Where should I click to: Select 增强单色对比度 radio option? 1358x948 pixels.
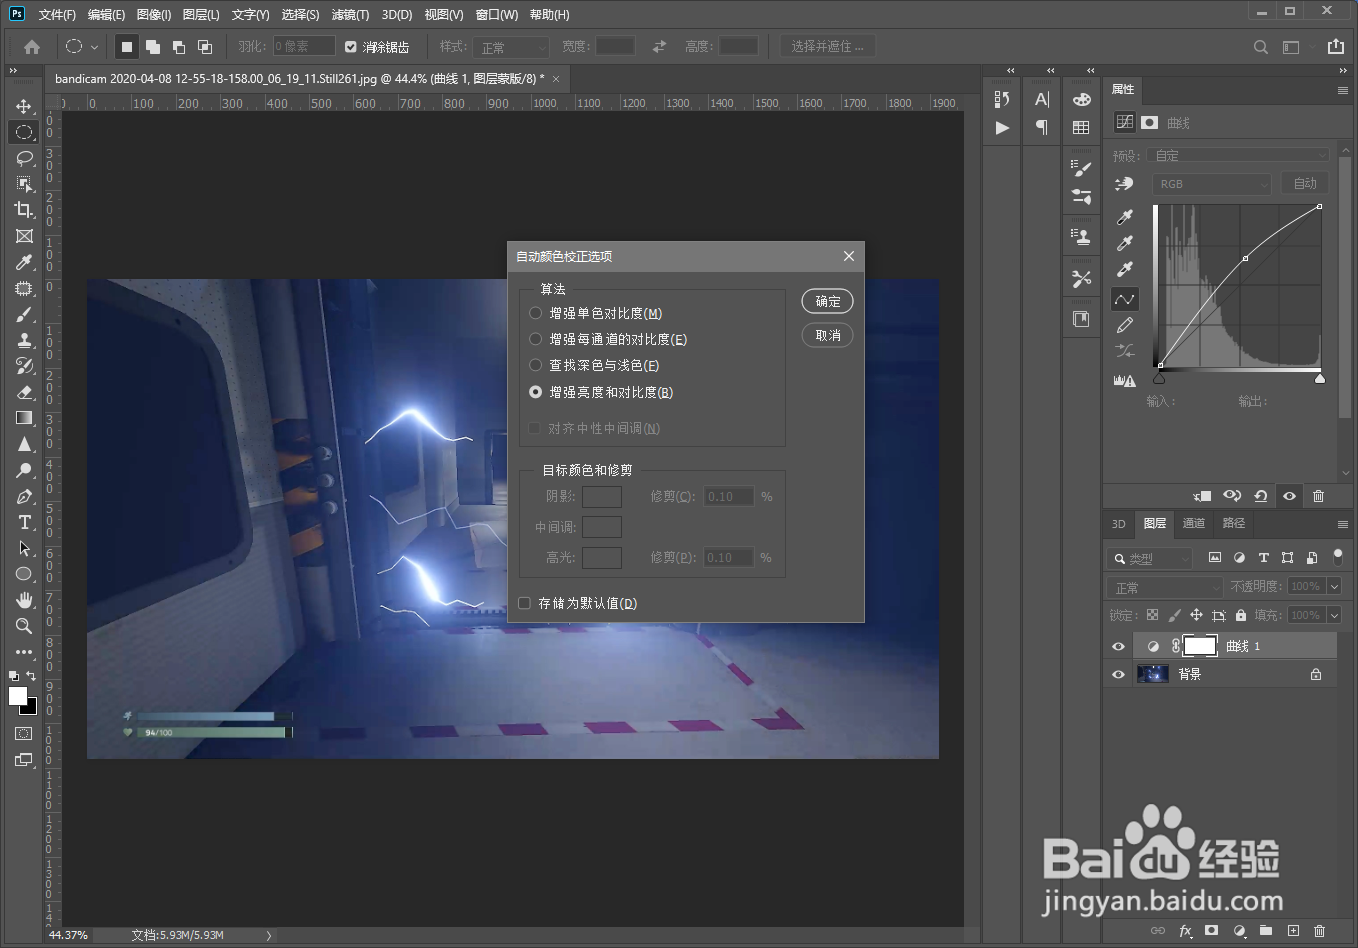pos(536,313)
